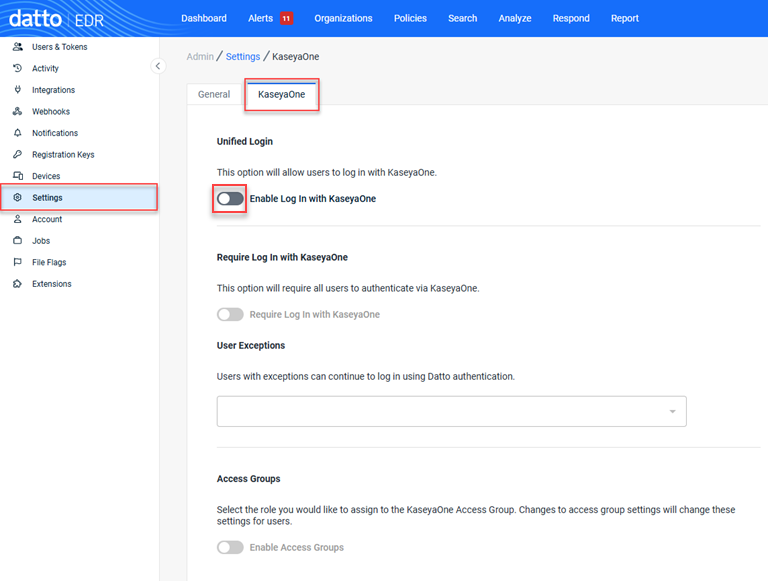Click the Extensions puzzle icon
Screen dimensions: 768x581
18,284
